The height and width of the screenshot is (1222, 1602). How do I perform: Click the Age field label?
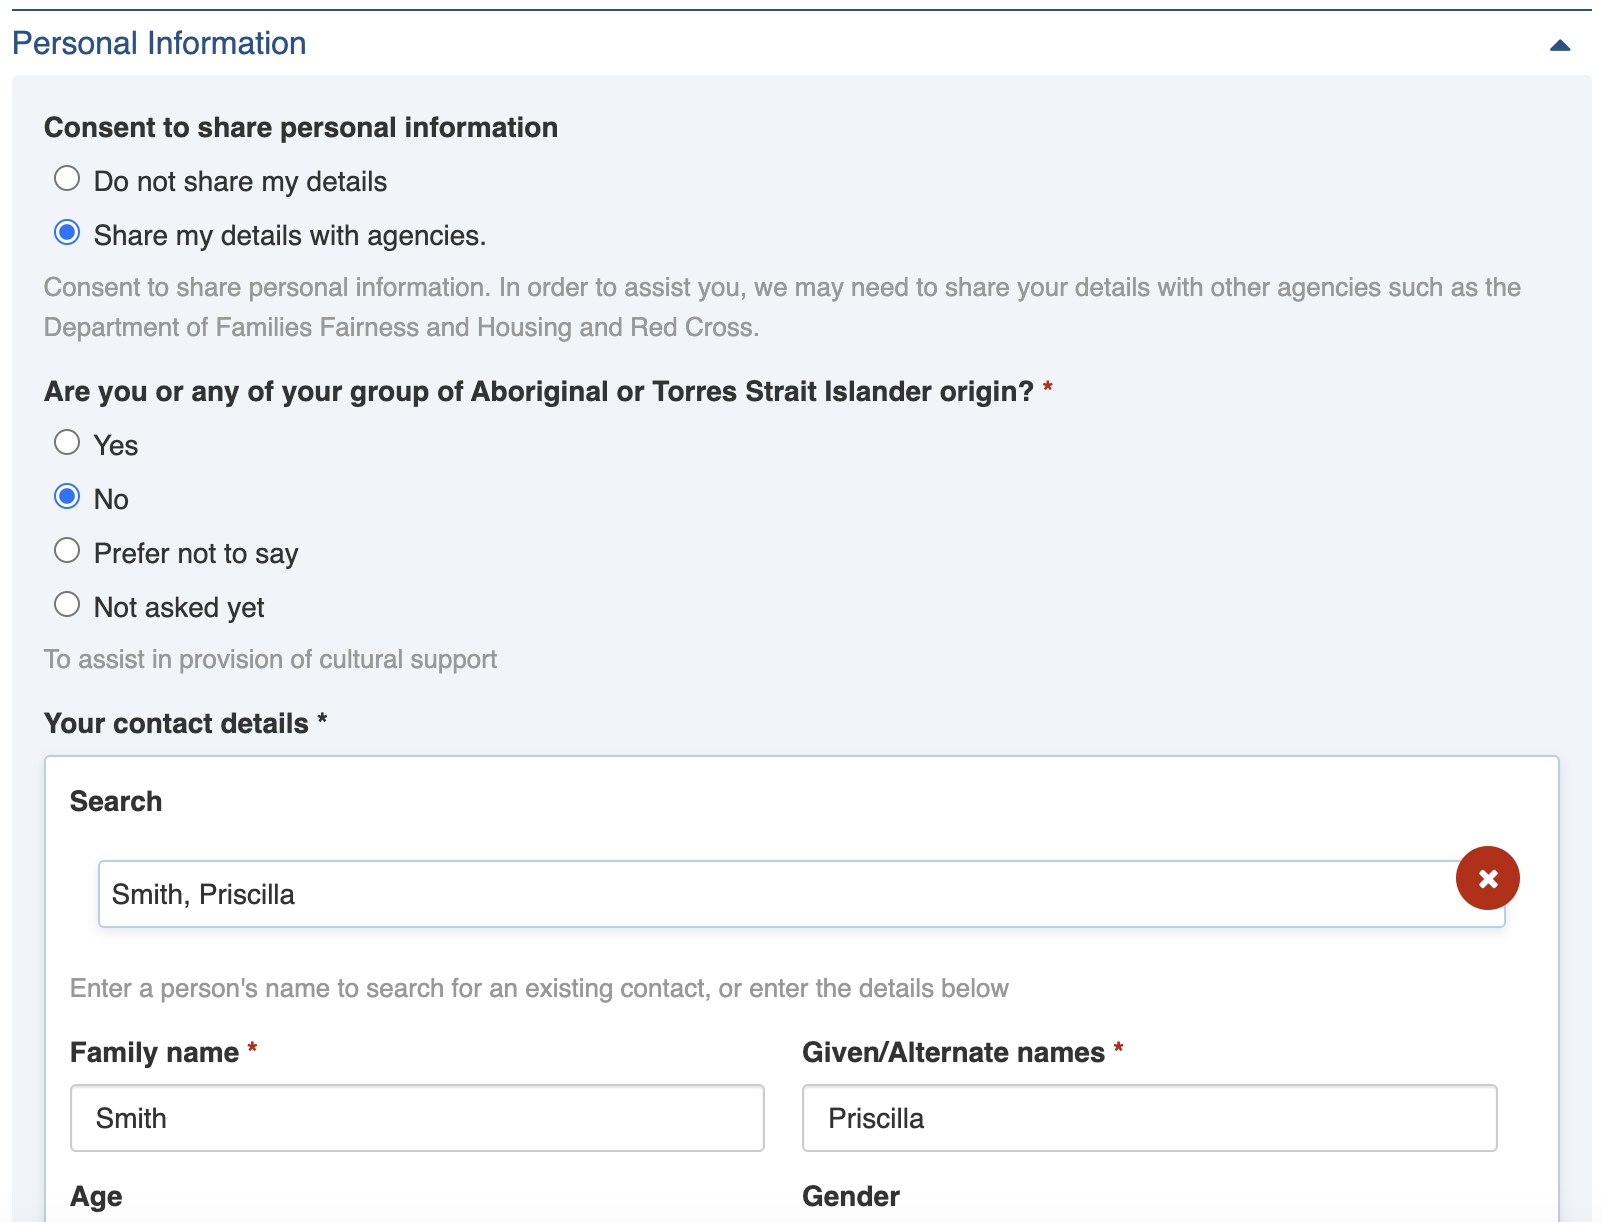coord(96,1196)
